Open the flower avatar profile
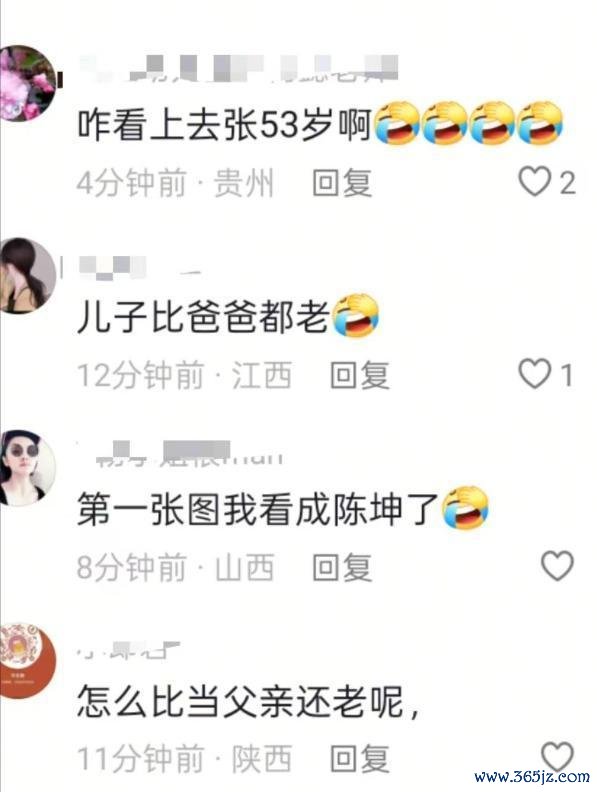Screen dimensions: 597x792 [x=28, y=83]
